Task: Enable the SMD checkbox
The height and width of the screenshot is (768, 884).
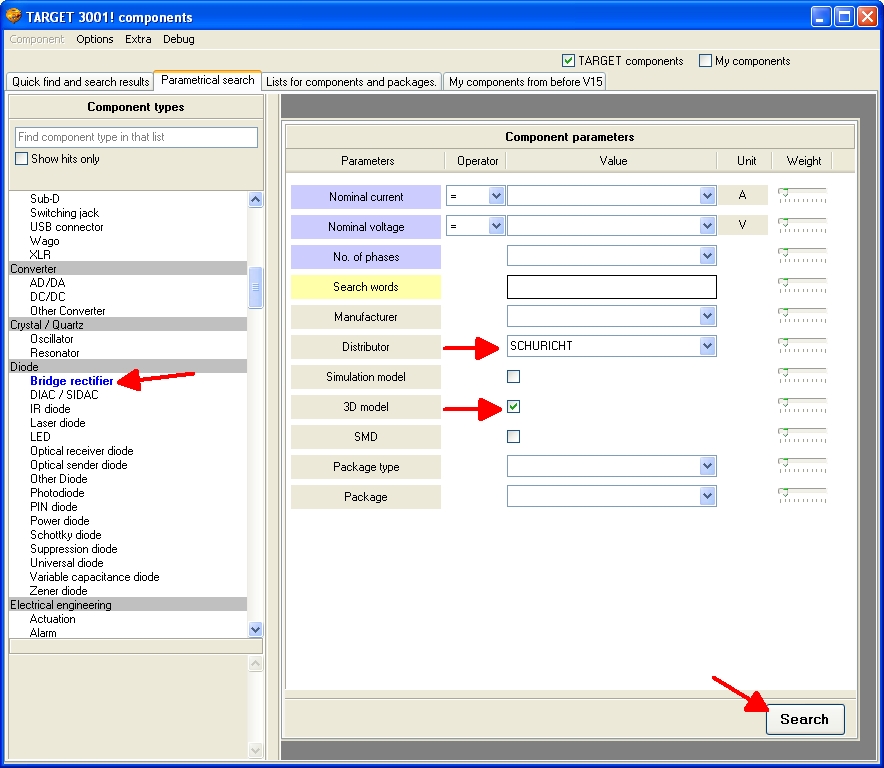Action: (x=513, y=437)
